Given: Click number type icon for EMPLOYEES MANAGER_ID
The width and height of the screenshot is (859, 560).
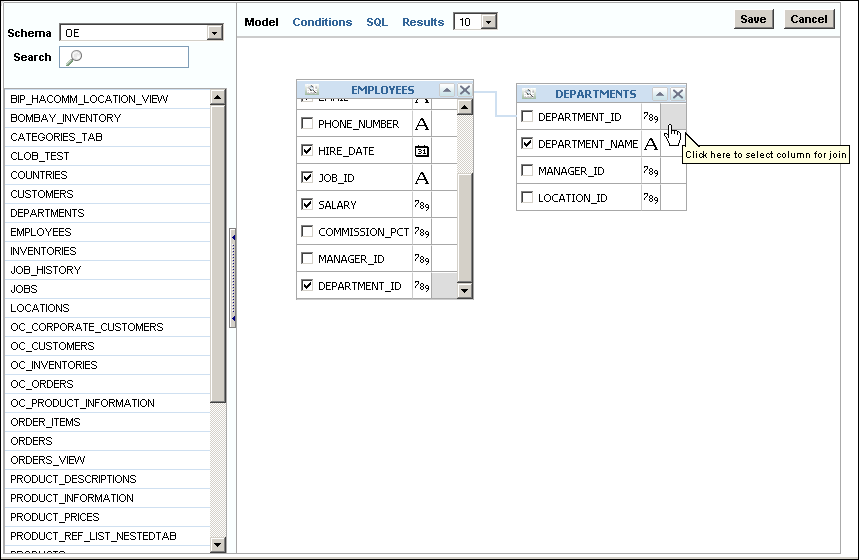Looking at the screenshot, I should click(422, 259).
